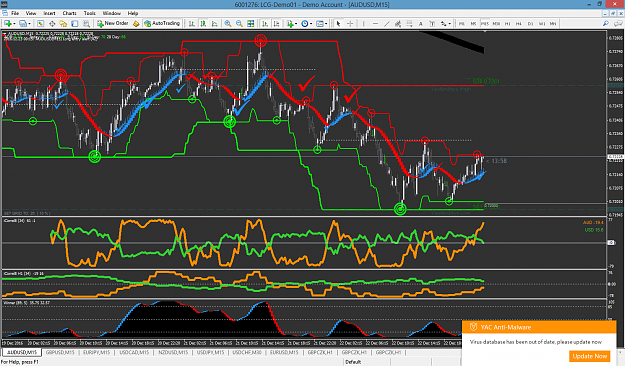Expand the New Chart dropdown arrow
625x366 pixels.
point(14,24)
